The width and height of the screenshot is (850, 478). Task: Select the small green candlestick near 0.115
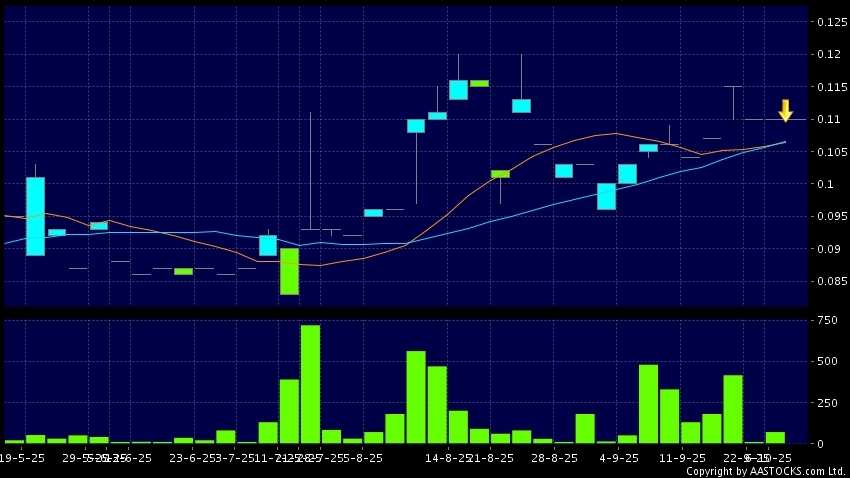(479, 83)
